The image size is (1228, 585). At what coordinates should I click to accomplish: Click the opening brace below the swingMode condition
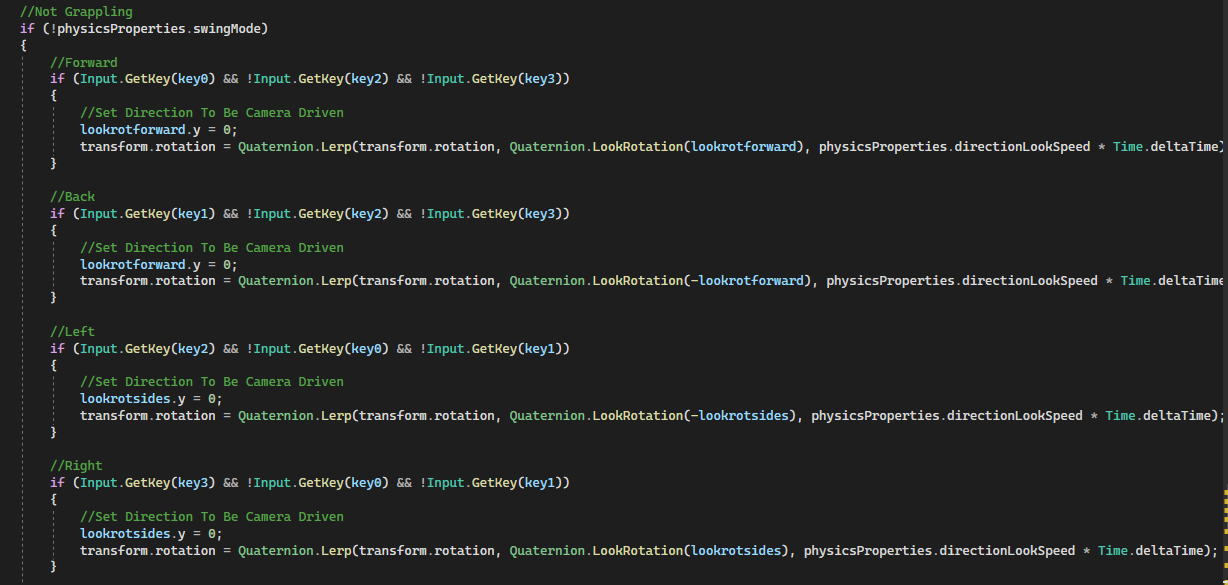pyautogui.click(x=24, y=45)
